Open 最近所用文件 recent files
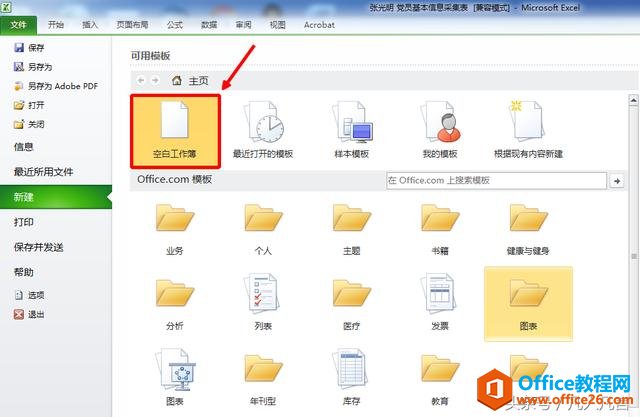The width and height of the screenshot is (640, 417). click(x=44, y=172)
